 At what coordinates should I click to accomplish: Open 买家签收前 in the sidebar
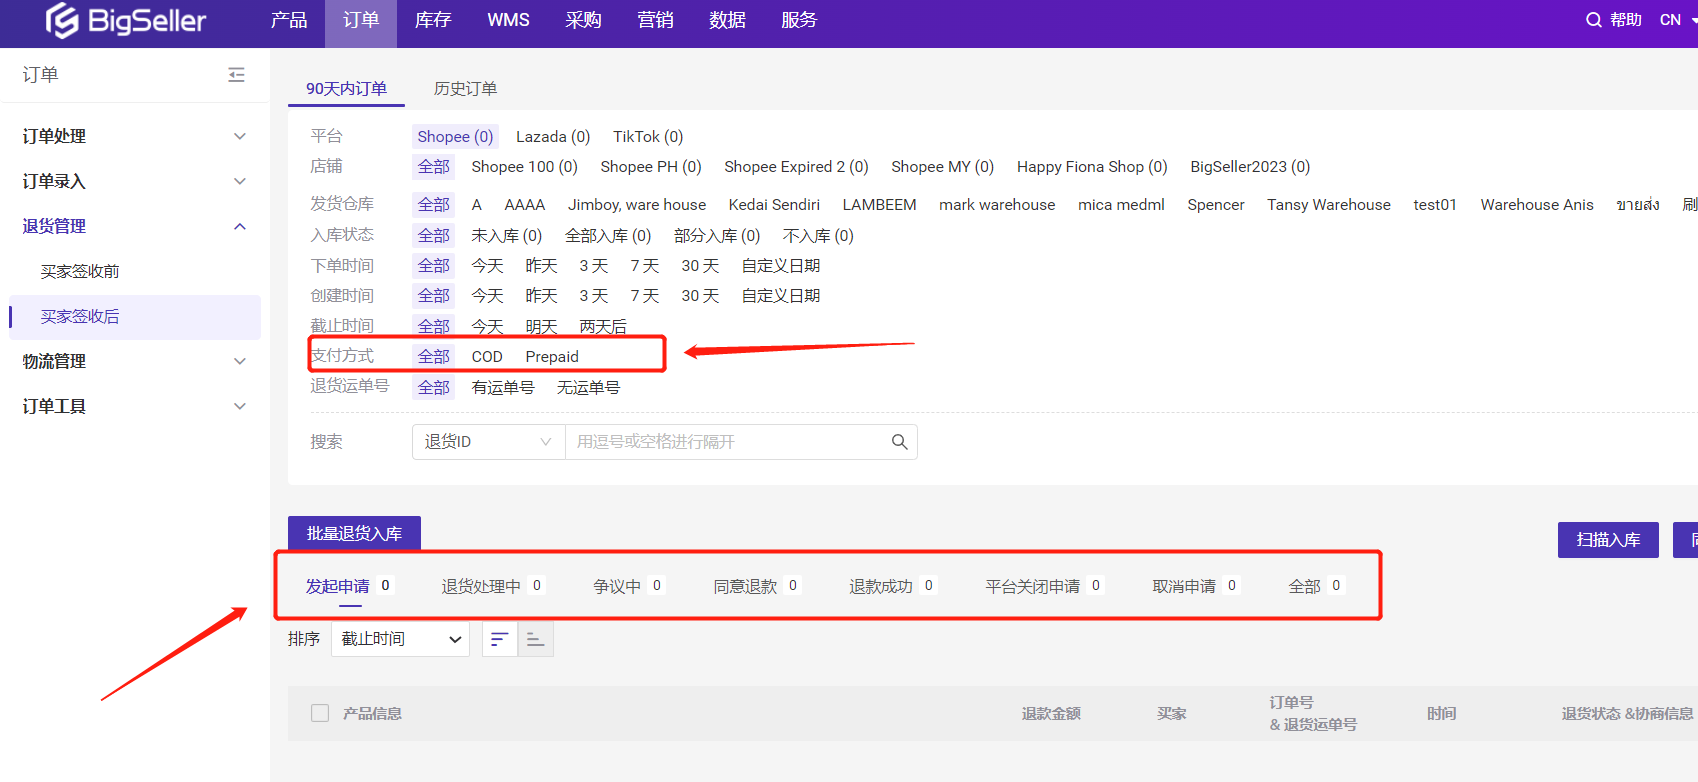pyautogui.click(x=80, y=271)
